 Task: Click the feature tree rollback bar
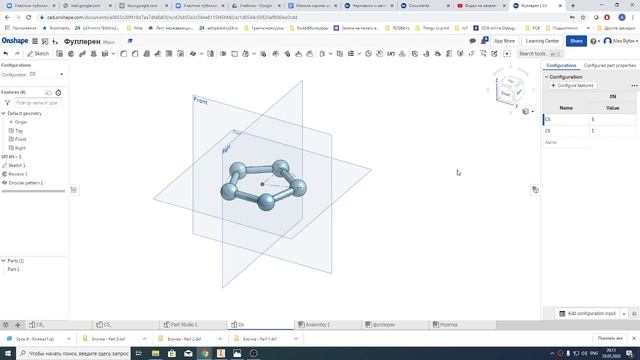click(33, 191)
